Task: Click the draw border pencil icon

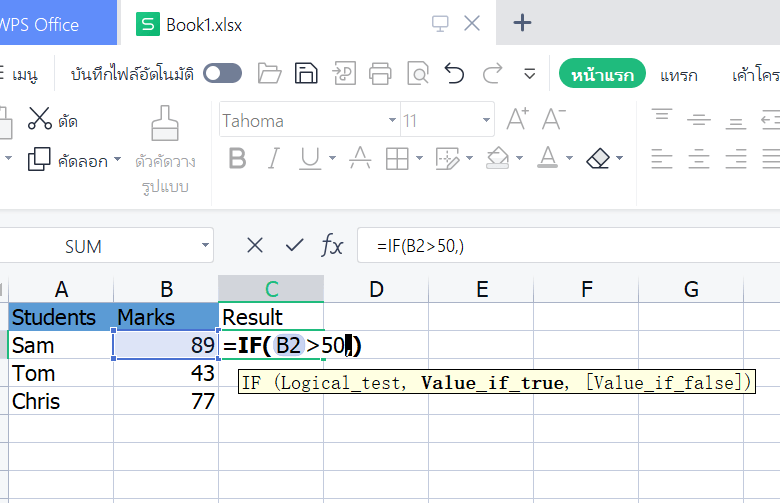Action: pyautogui.click(x=447, y=159)
